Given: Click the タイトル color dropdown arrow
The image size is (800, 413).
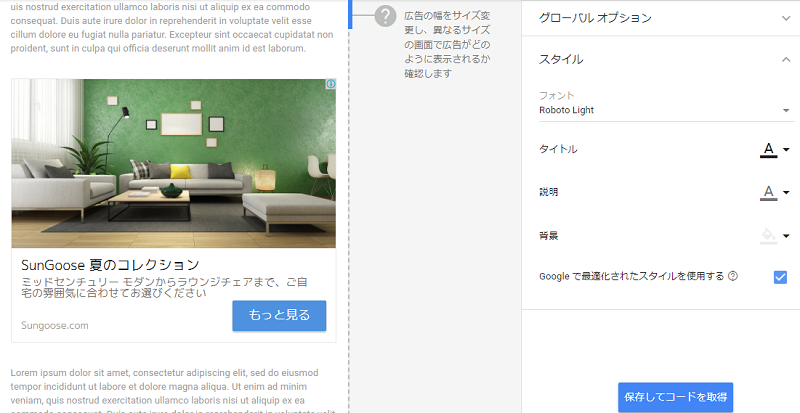Looking at the screenshot, I should point(786,150).
